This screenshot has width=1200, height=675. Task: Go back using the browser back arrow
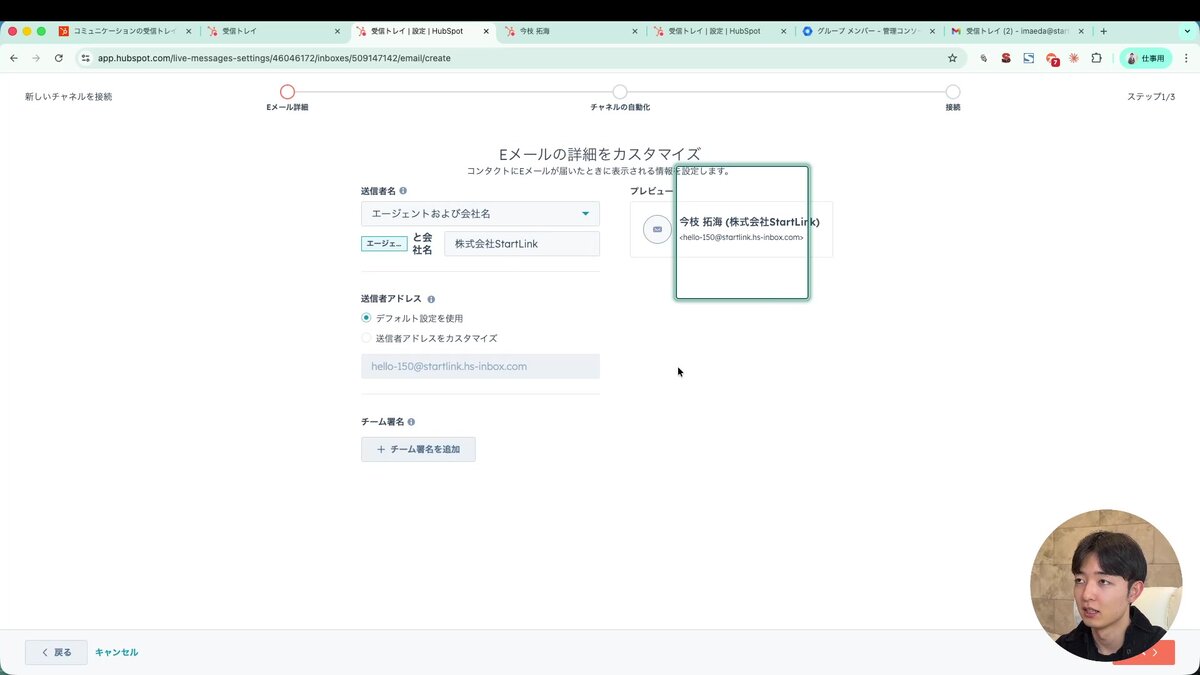(x=13, y=58)
